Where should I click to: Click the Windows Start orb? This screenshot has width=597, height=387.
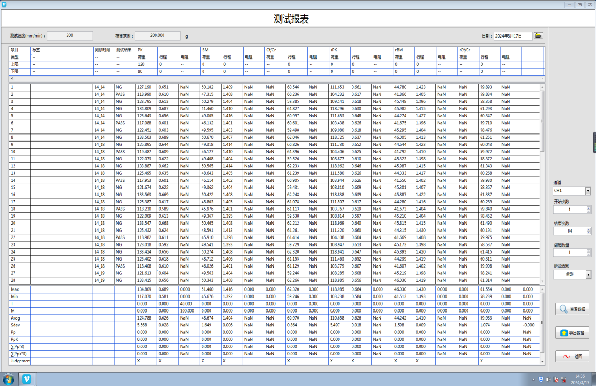point(8,379)
